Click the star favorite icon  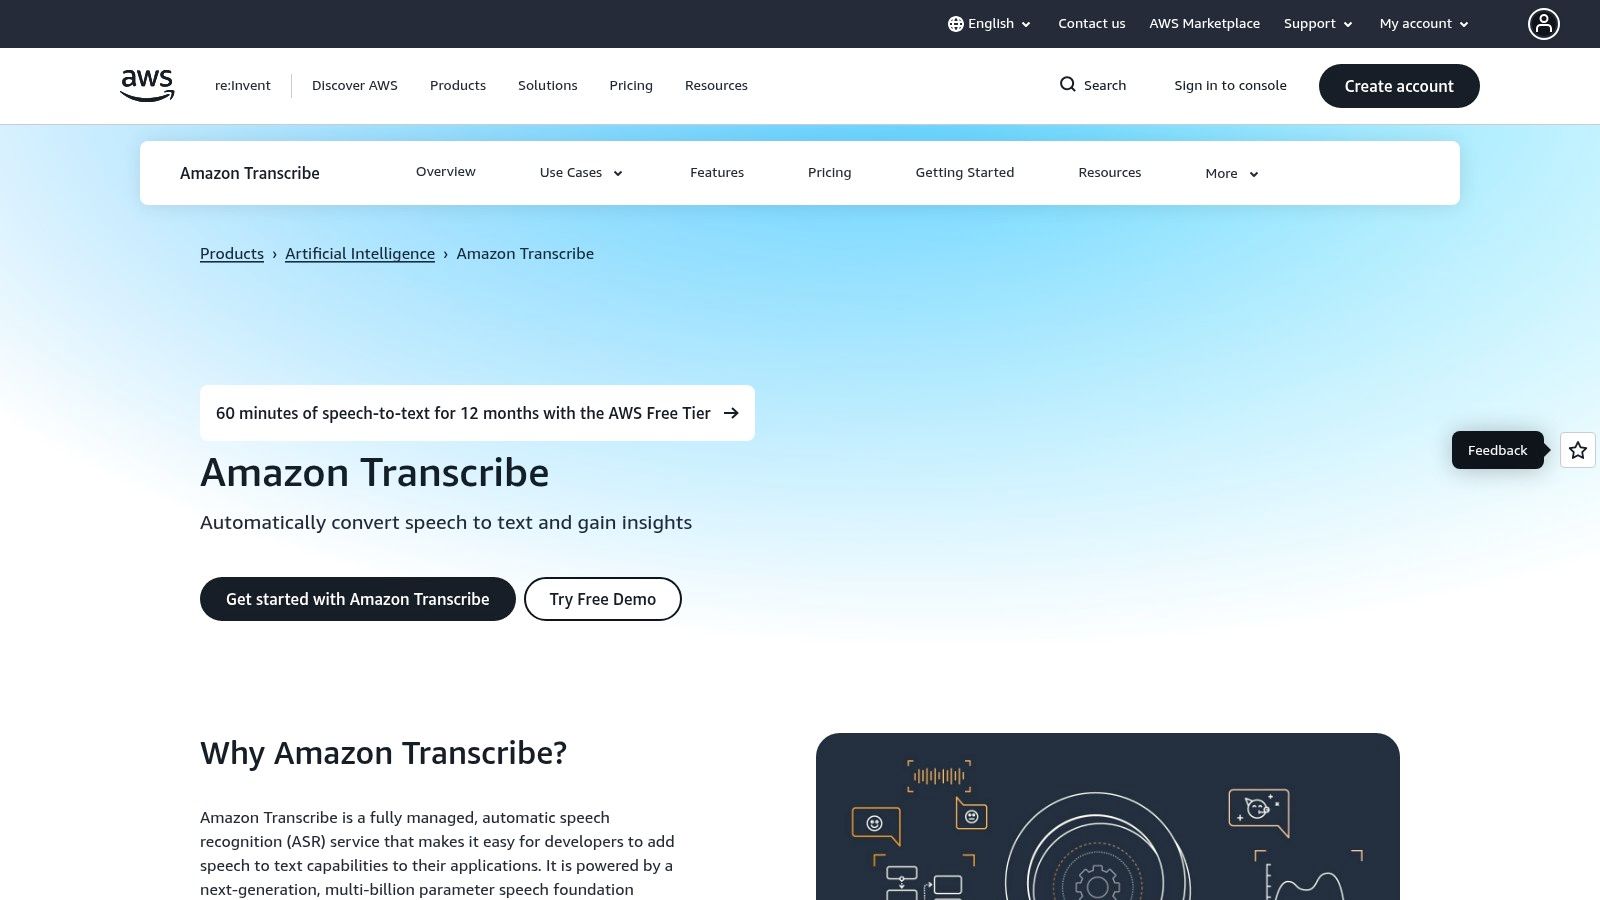tap(1577, 450)
